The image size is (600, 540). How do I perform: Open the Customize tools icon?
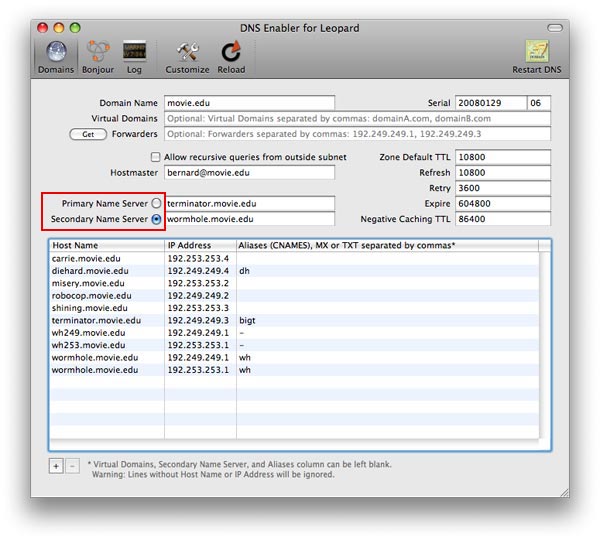(187, 54)
